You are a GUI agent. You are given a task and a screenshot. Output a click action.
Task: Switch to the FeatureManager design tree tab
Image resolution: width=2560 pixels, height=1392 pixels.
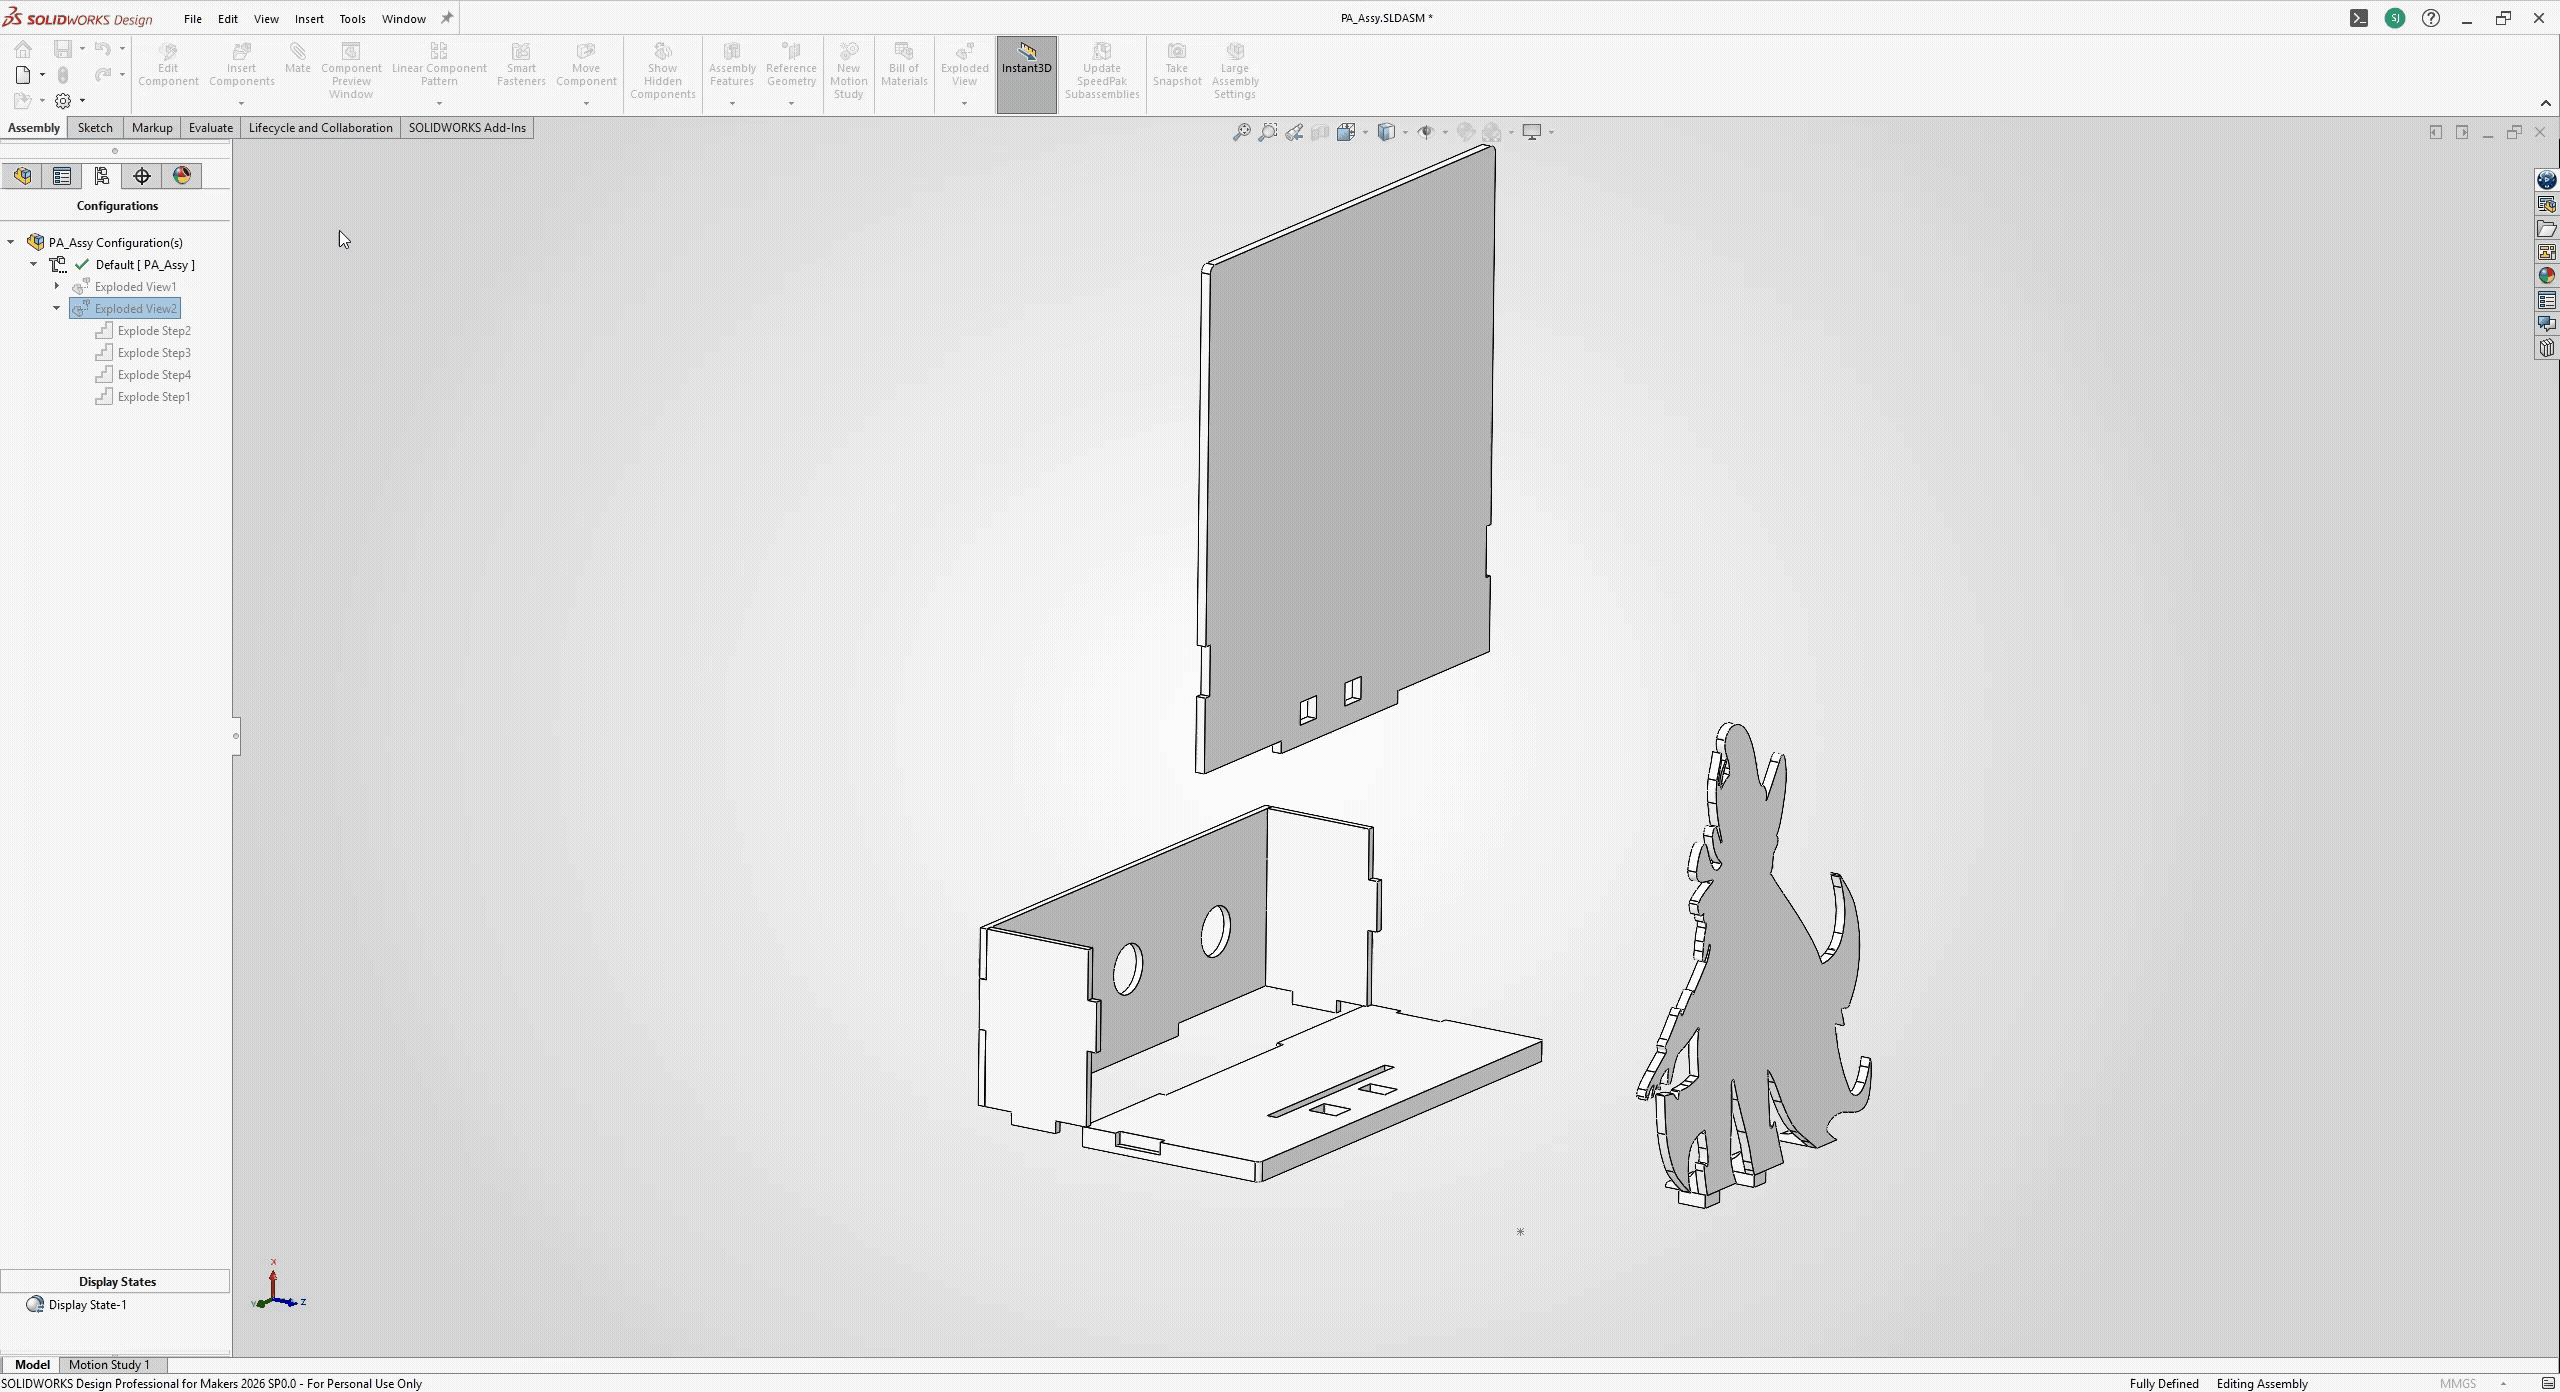[x=22, y=176]
